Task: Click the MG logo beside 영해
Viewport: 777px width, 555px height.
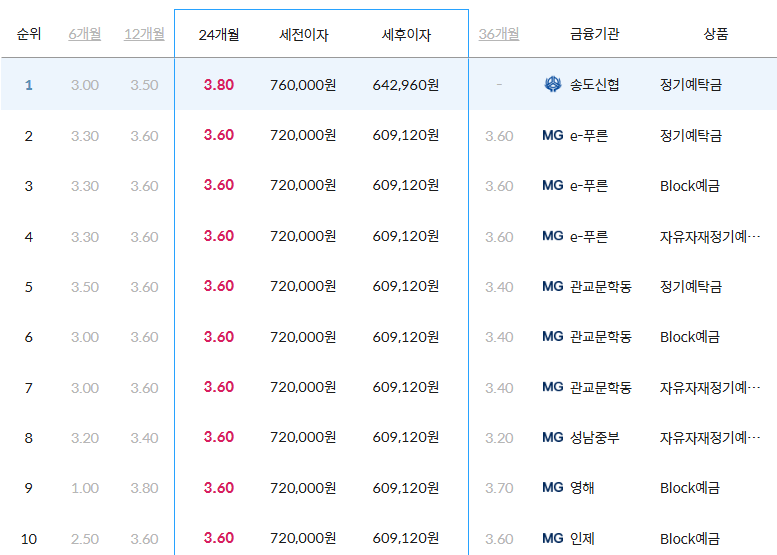Action: [x=553, y=488]
